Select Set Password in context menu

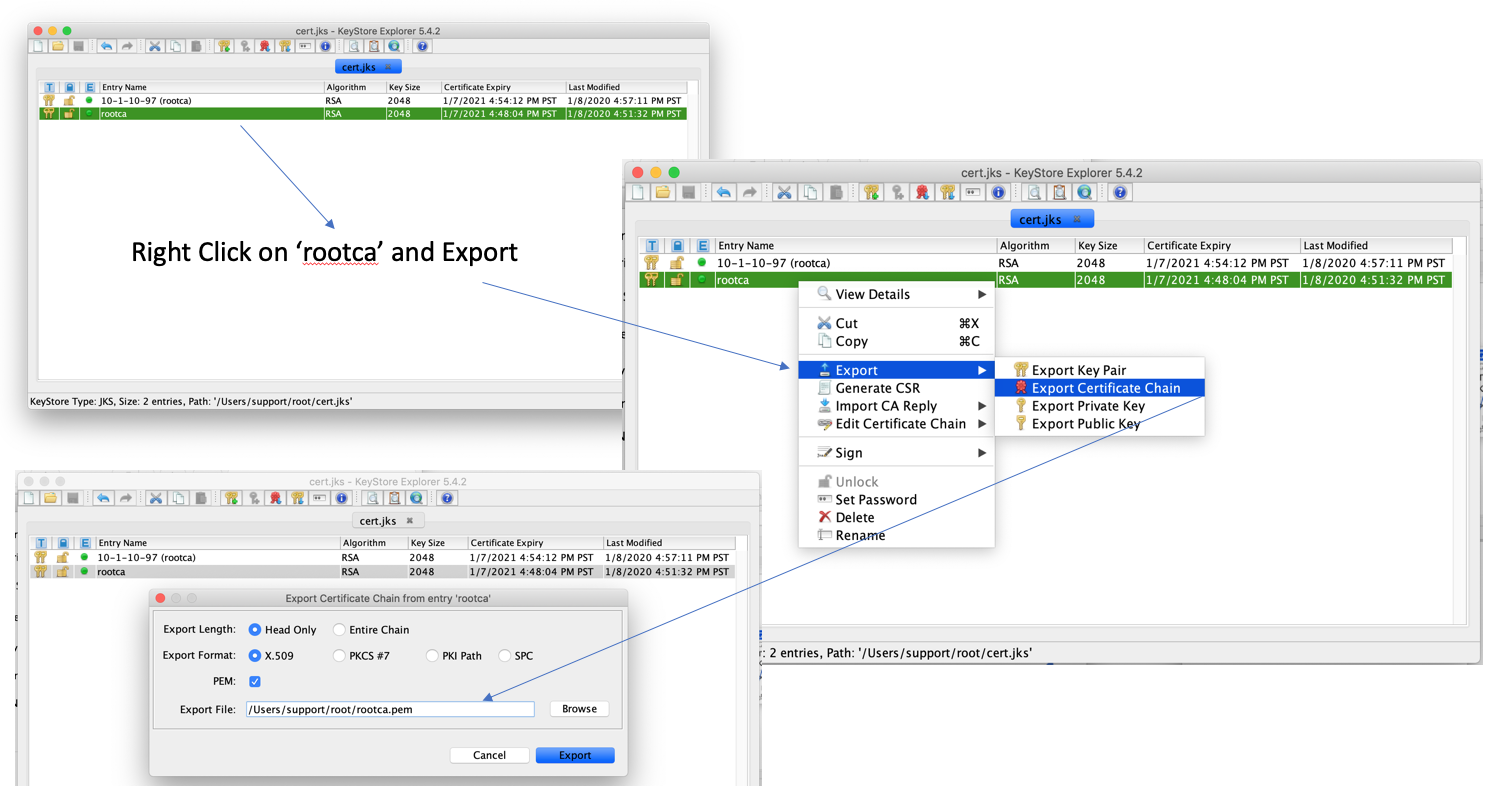tap(896, 500)
